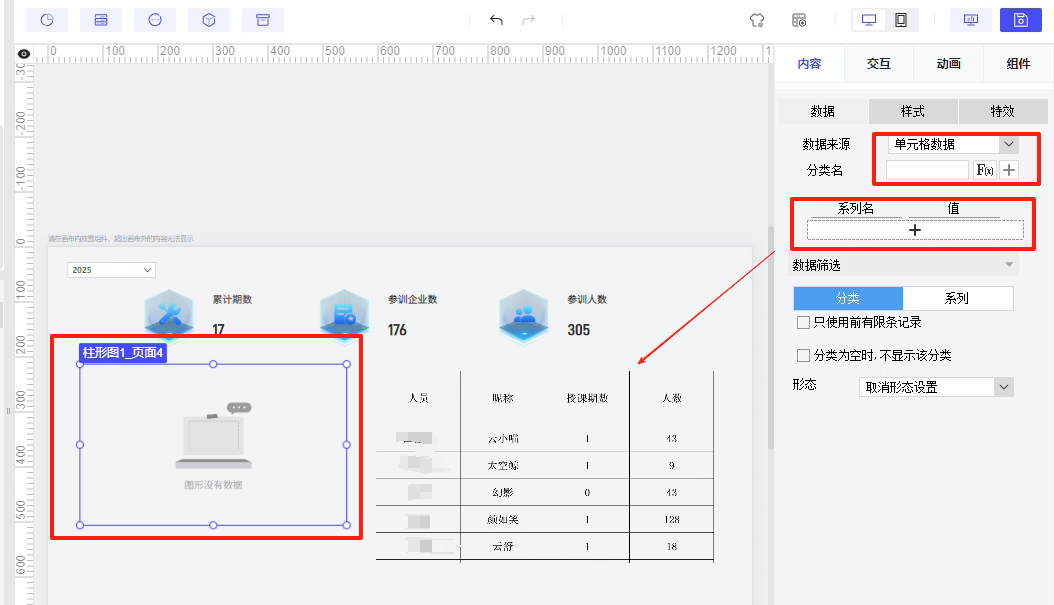Click the 颜如笑 table cell

pyautogui.click(x=503, y=519)
